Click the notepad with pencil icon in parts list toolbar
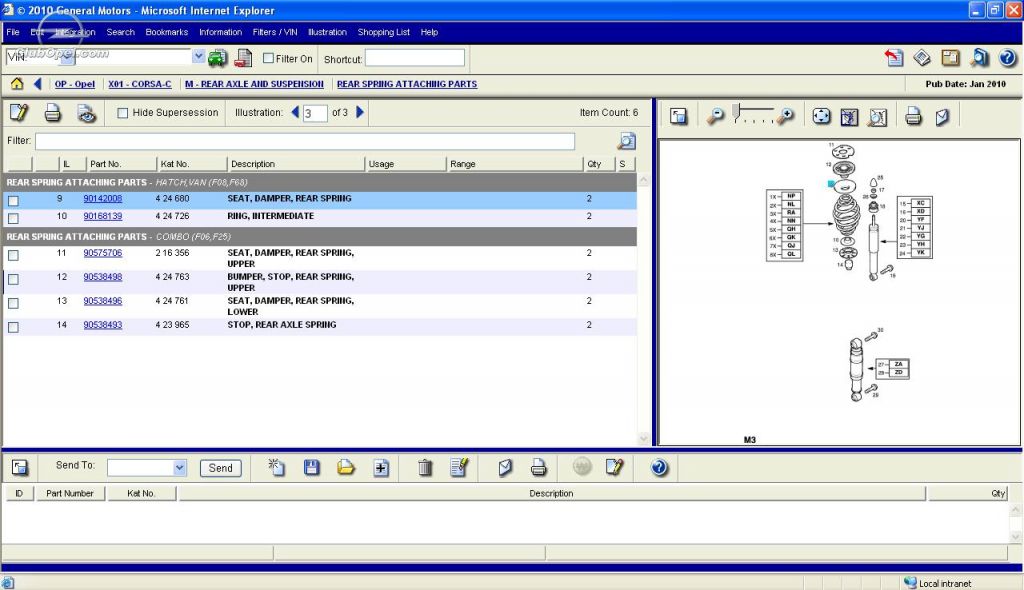1024x590 pixels. pyautogui.click(x=19, y=112)
